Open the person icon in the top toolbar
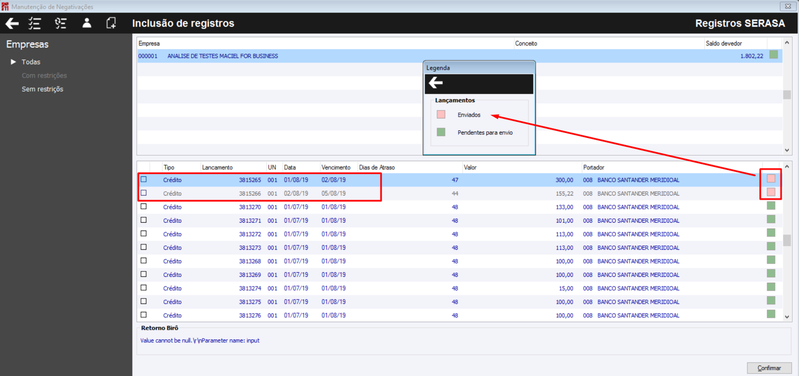This screenshot has height=376, width=800. (x=87, y=23)
